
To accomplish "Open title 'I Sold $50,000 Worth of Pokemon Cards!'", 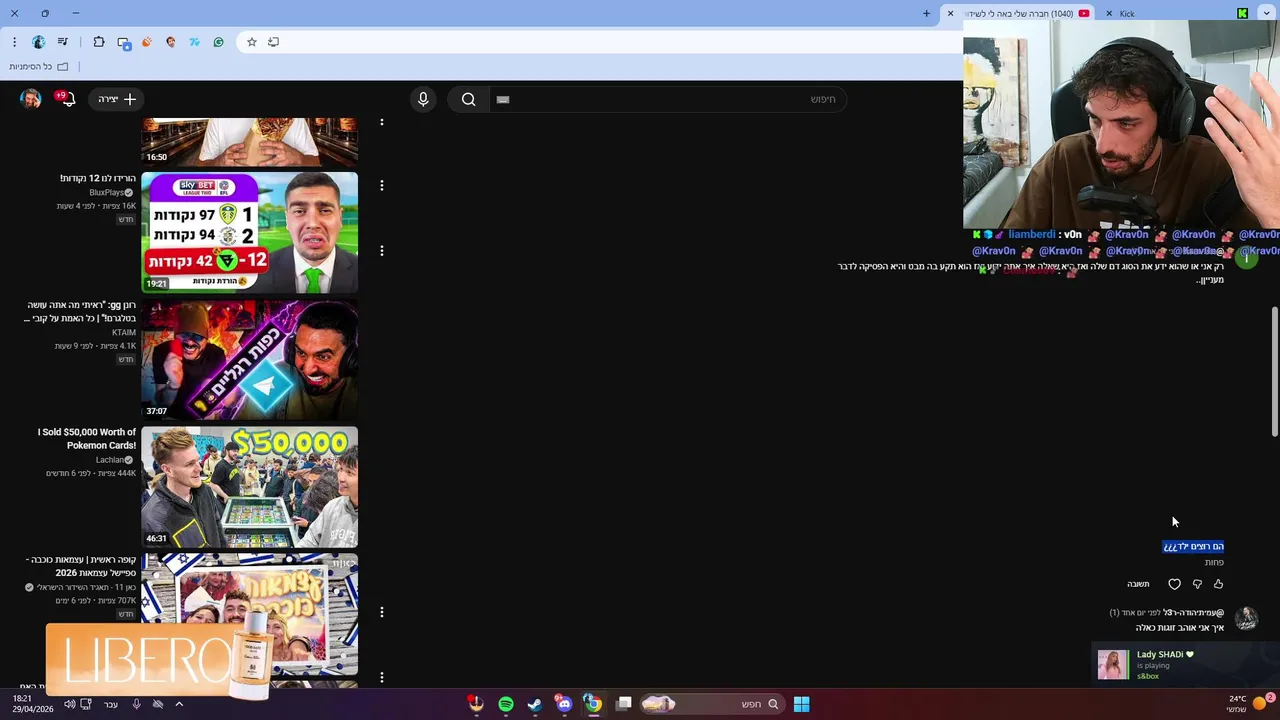I will 87,438.
